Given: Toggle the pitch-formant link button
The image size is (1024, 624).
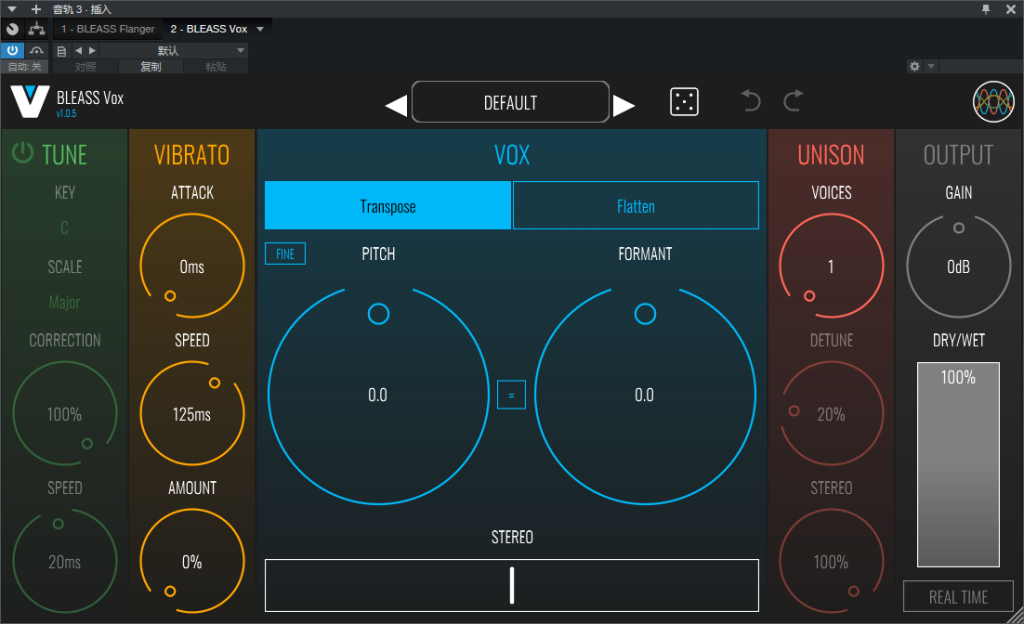Looking at the screenshot, I should pyautogui.click(x=511, y=395).
